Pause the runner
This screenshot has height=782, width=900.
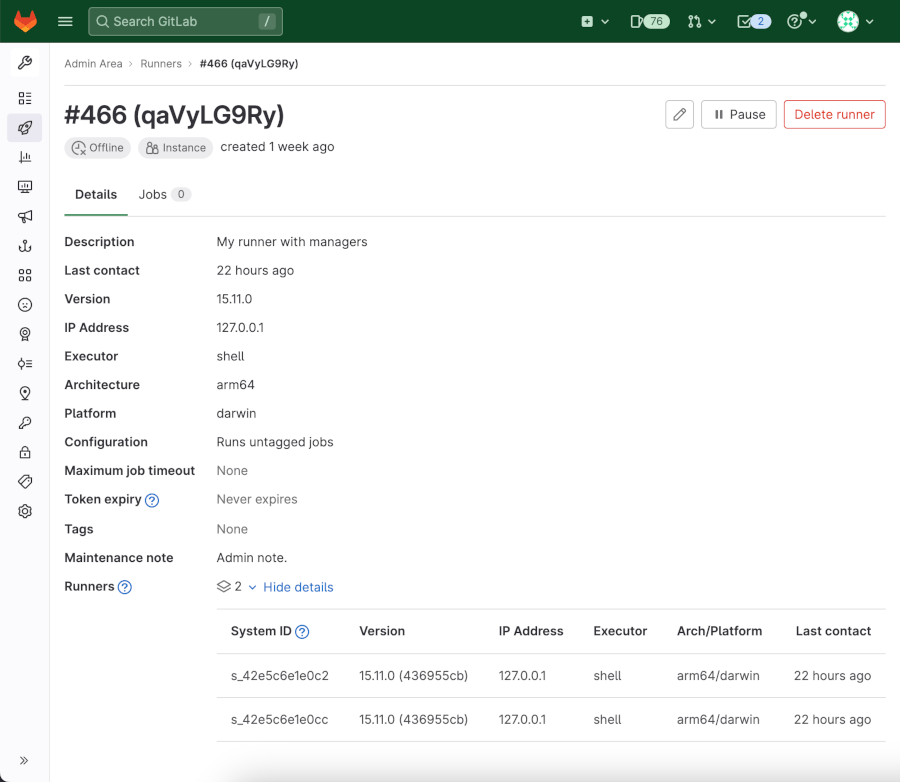tap(738, 114)
